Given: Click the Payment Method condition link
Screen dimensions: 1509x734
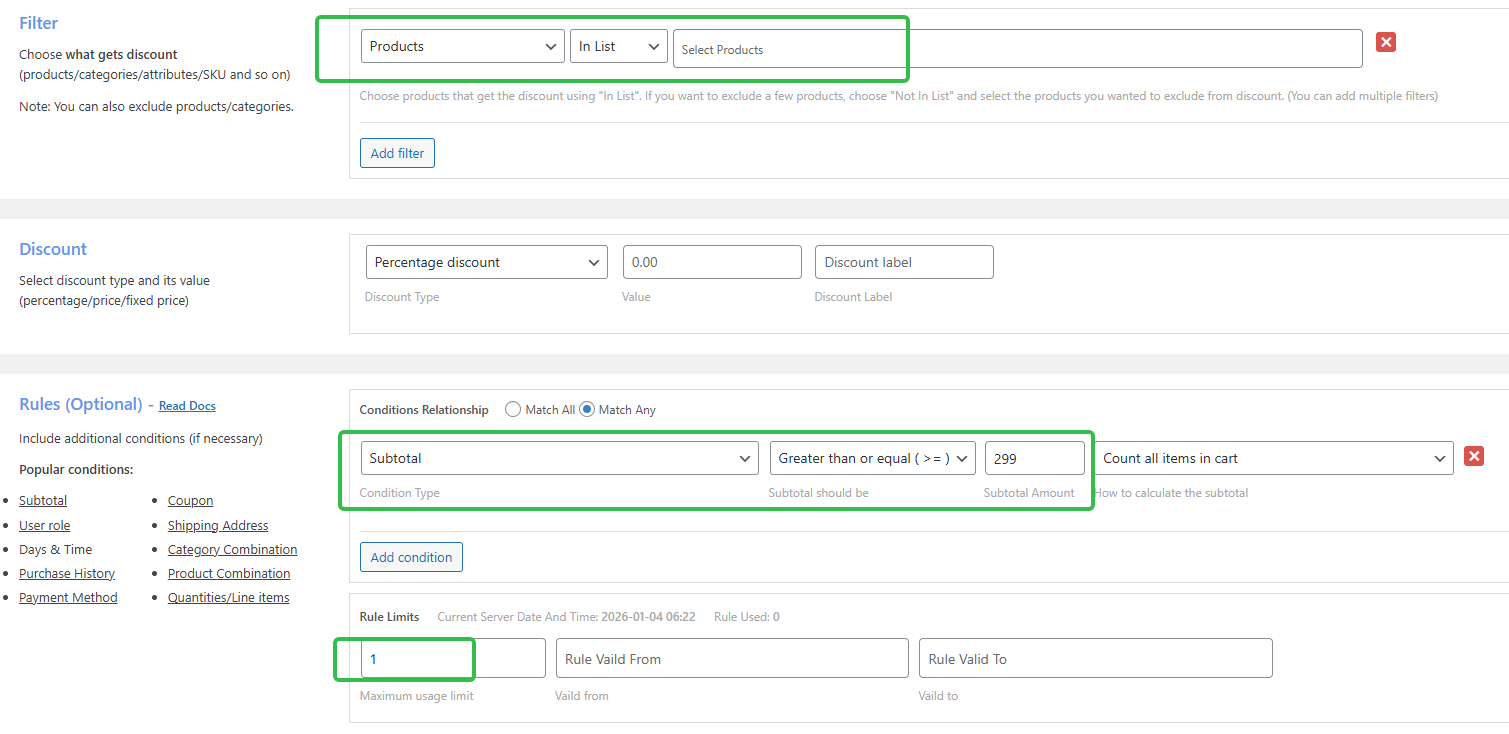Looking at the screenshot, I should tap(68, 597).
